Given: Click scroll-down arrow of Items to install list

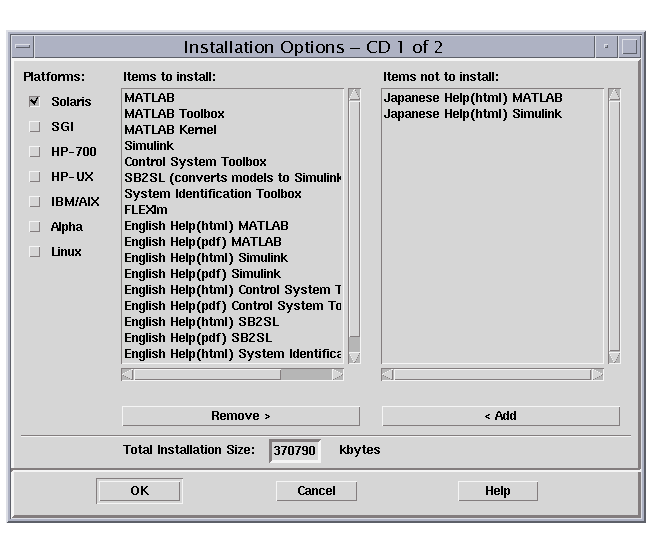Looking at the screenshot, I should (x=354, y=358).
